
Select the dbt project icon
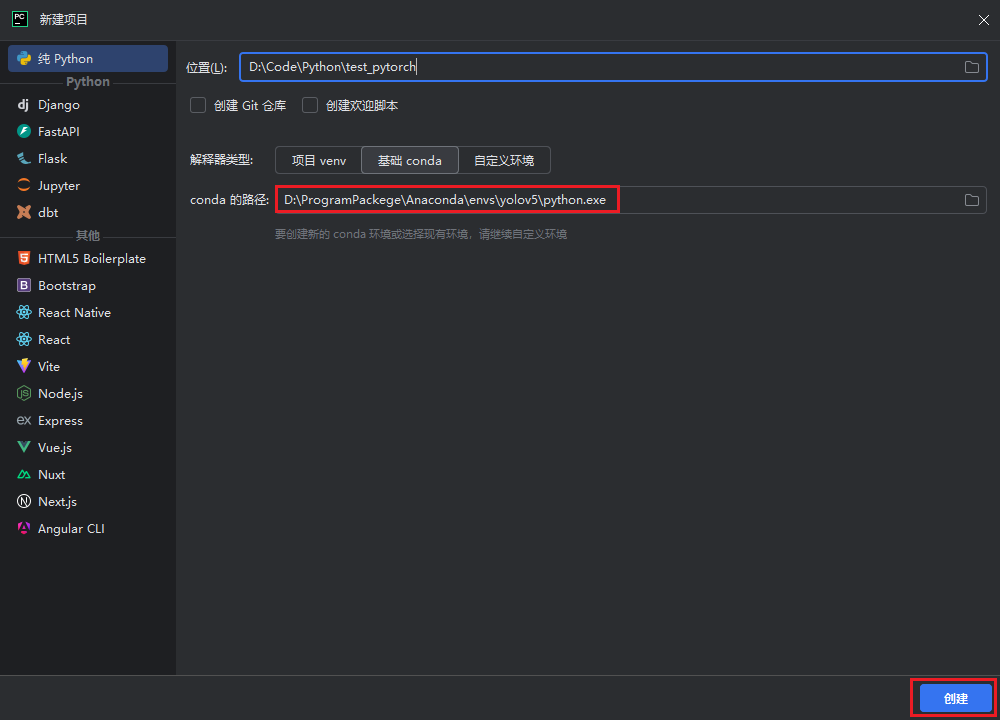click(24, 213)
